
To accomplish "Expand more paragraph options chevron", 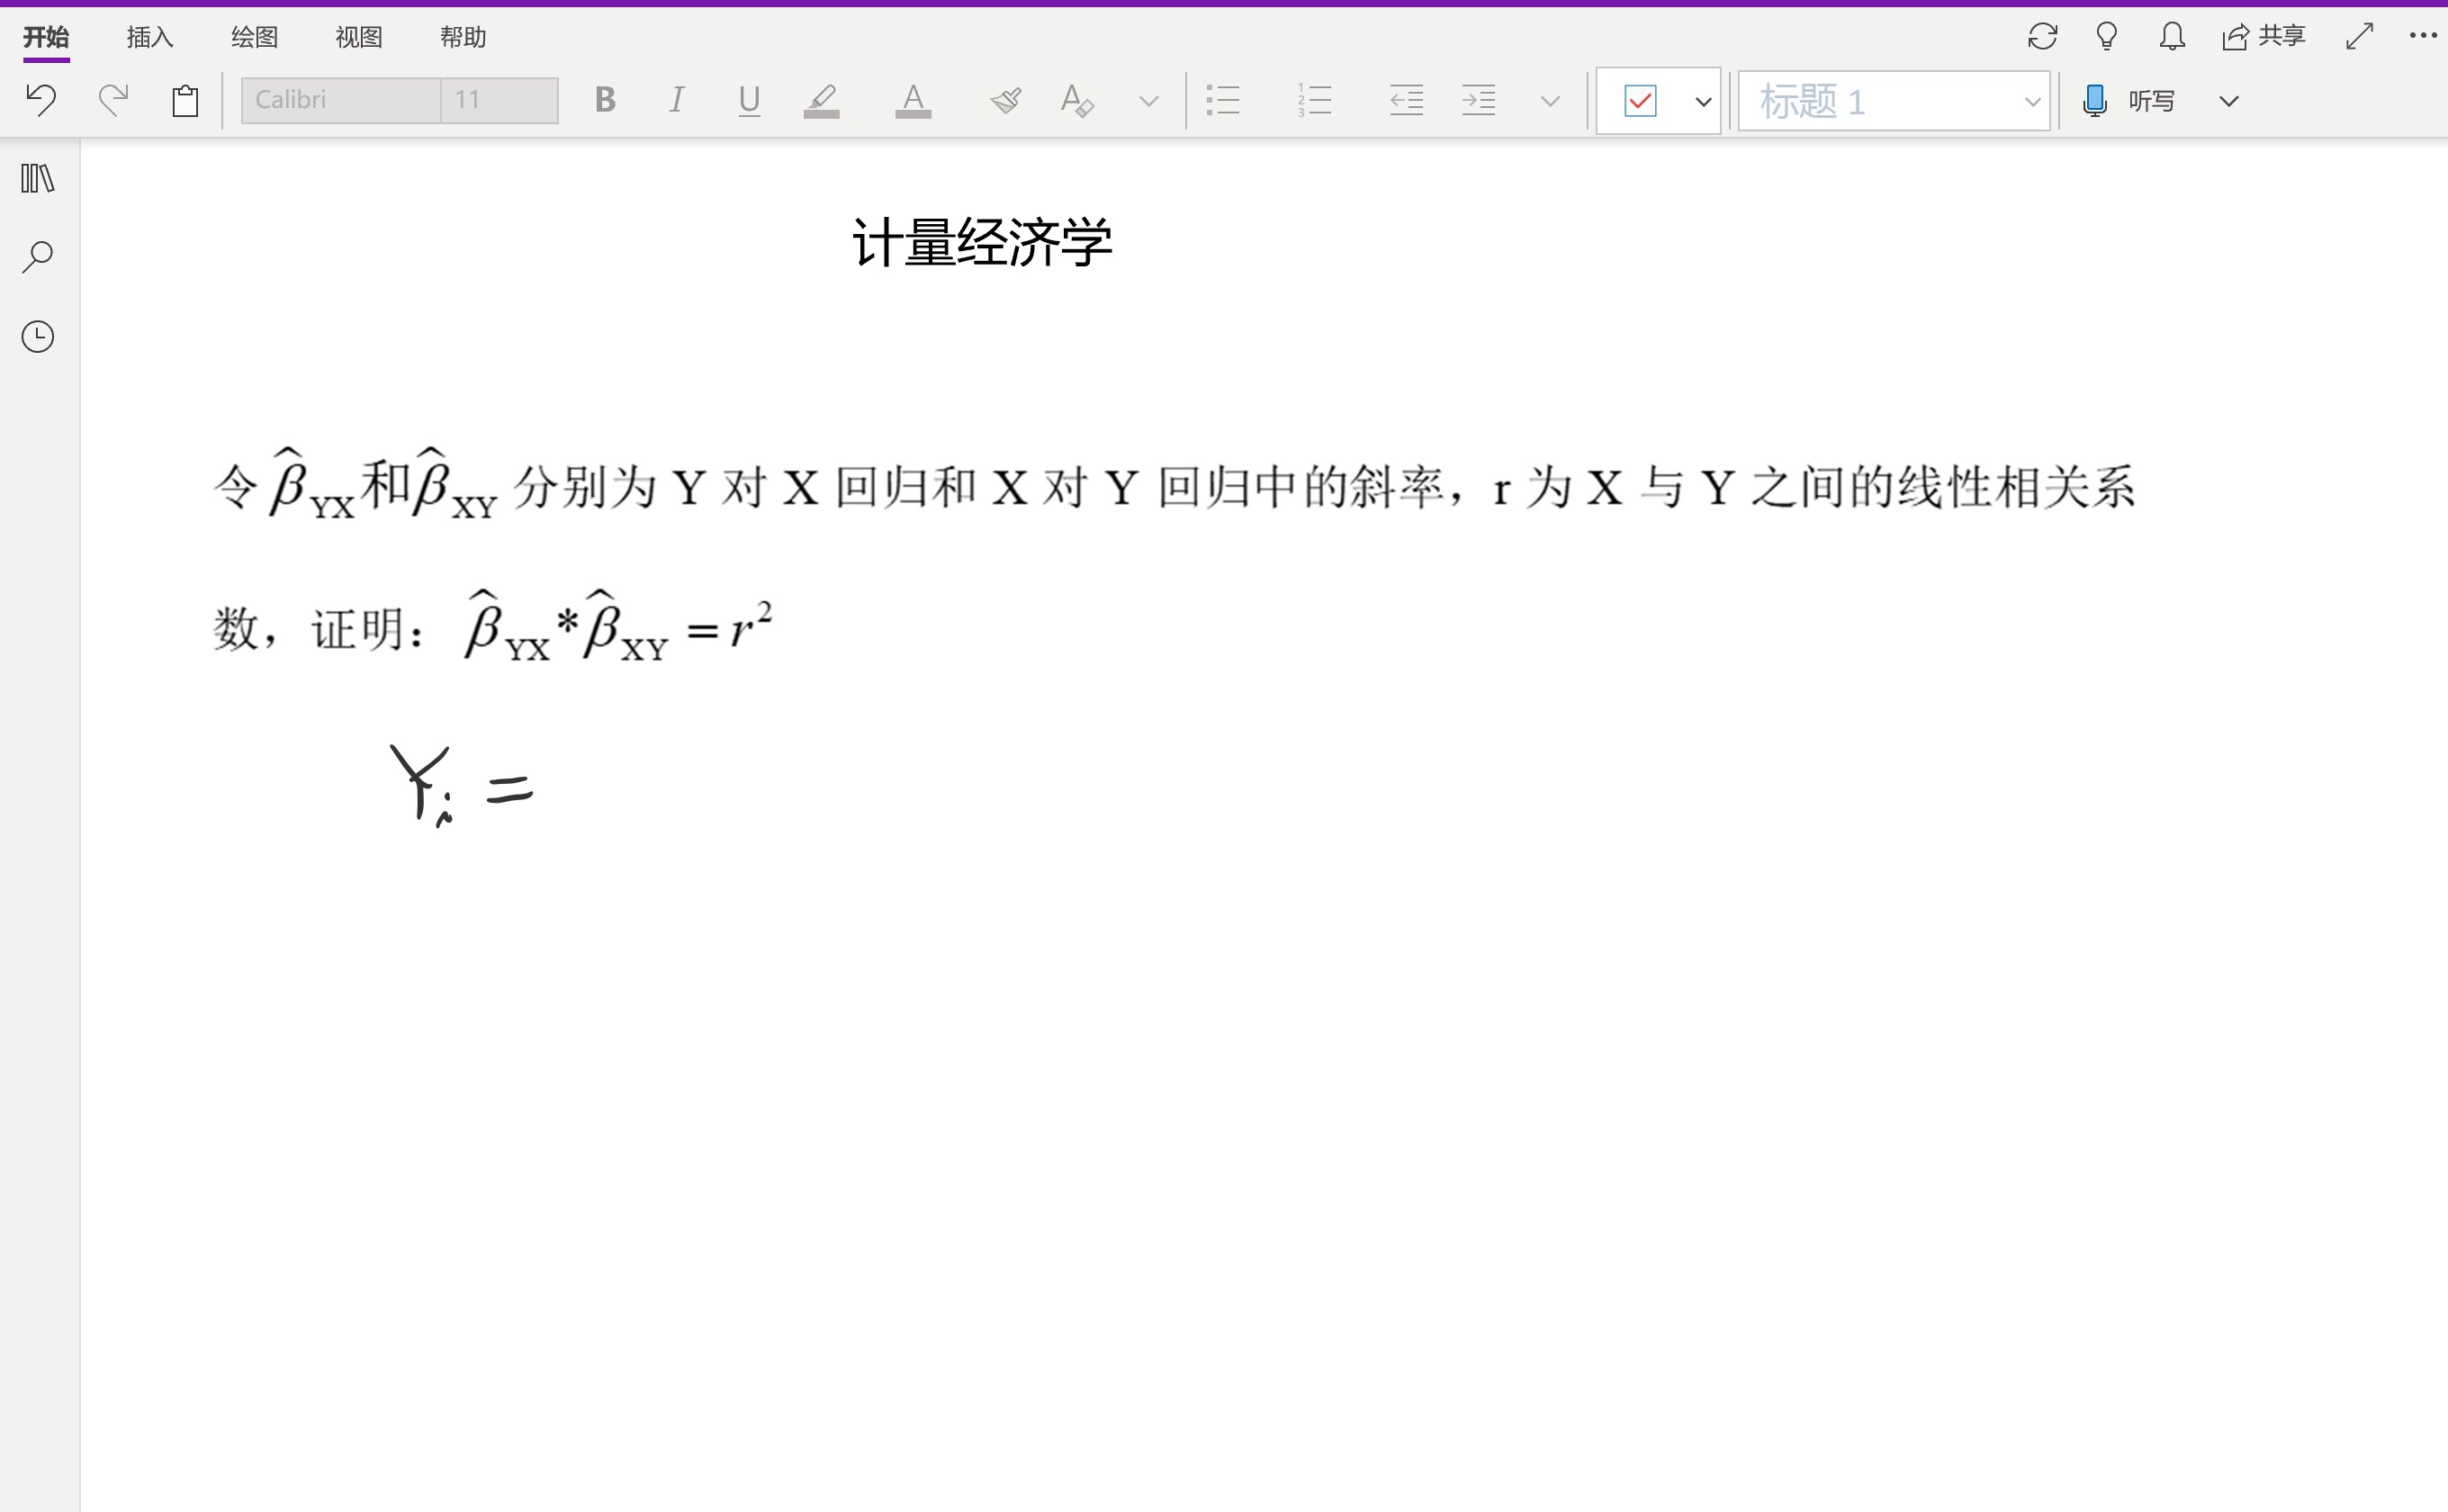I will [1551, 101].
